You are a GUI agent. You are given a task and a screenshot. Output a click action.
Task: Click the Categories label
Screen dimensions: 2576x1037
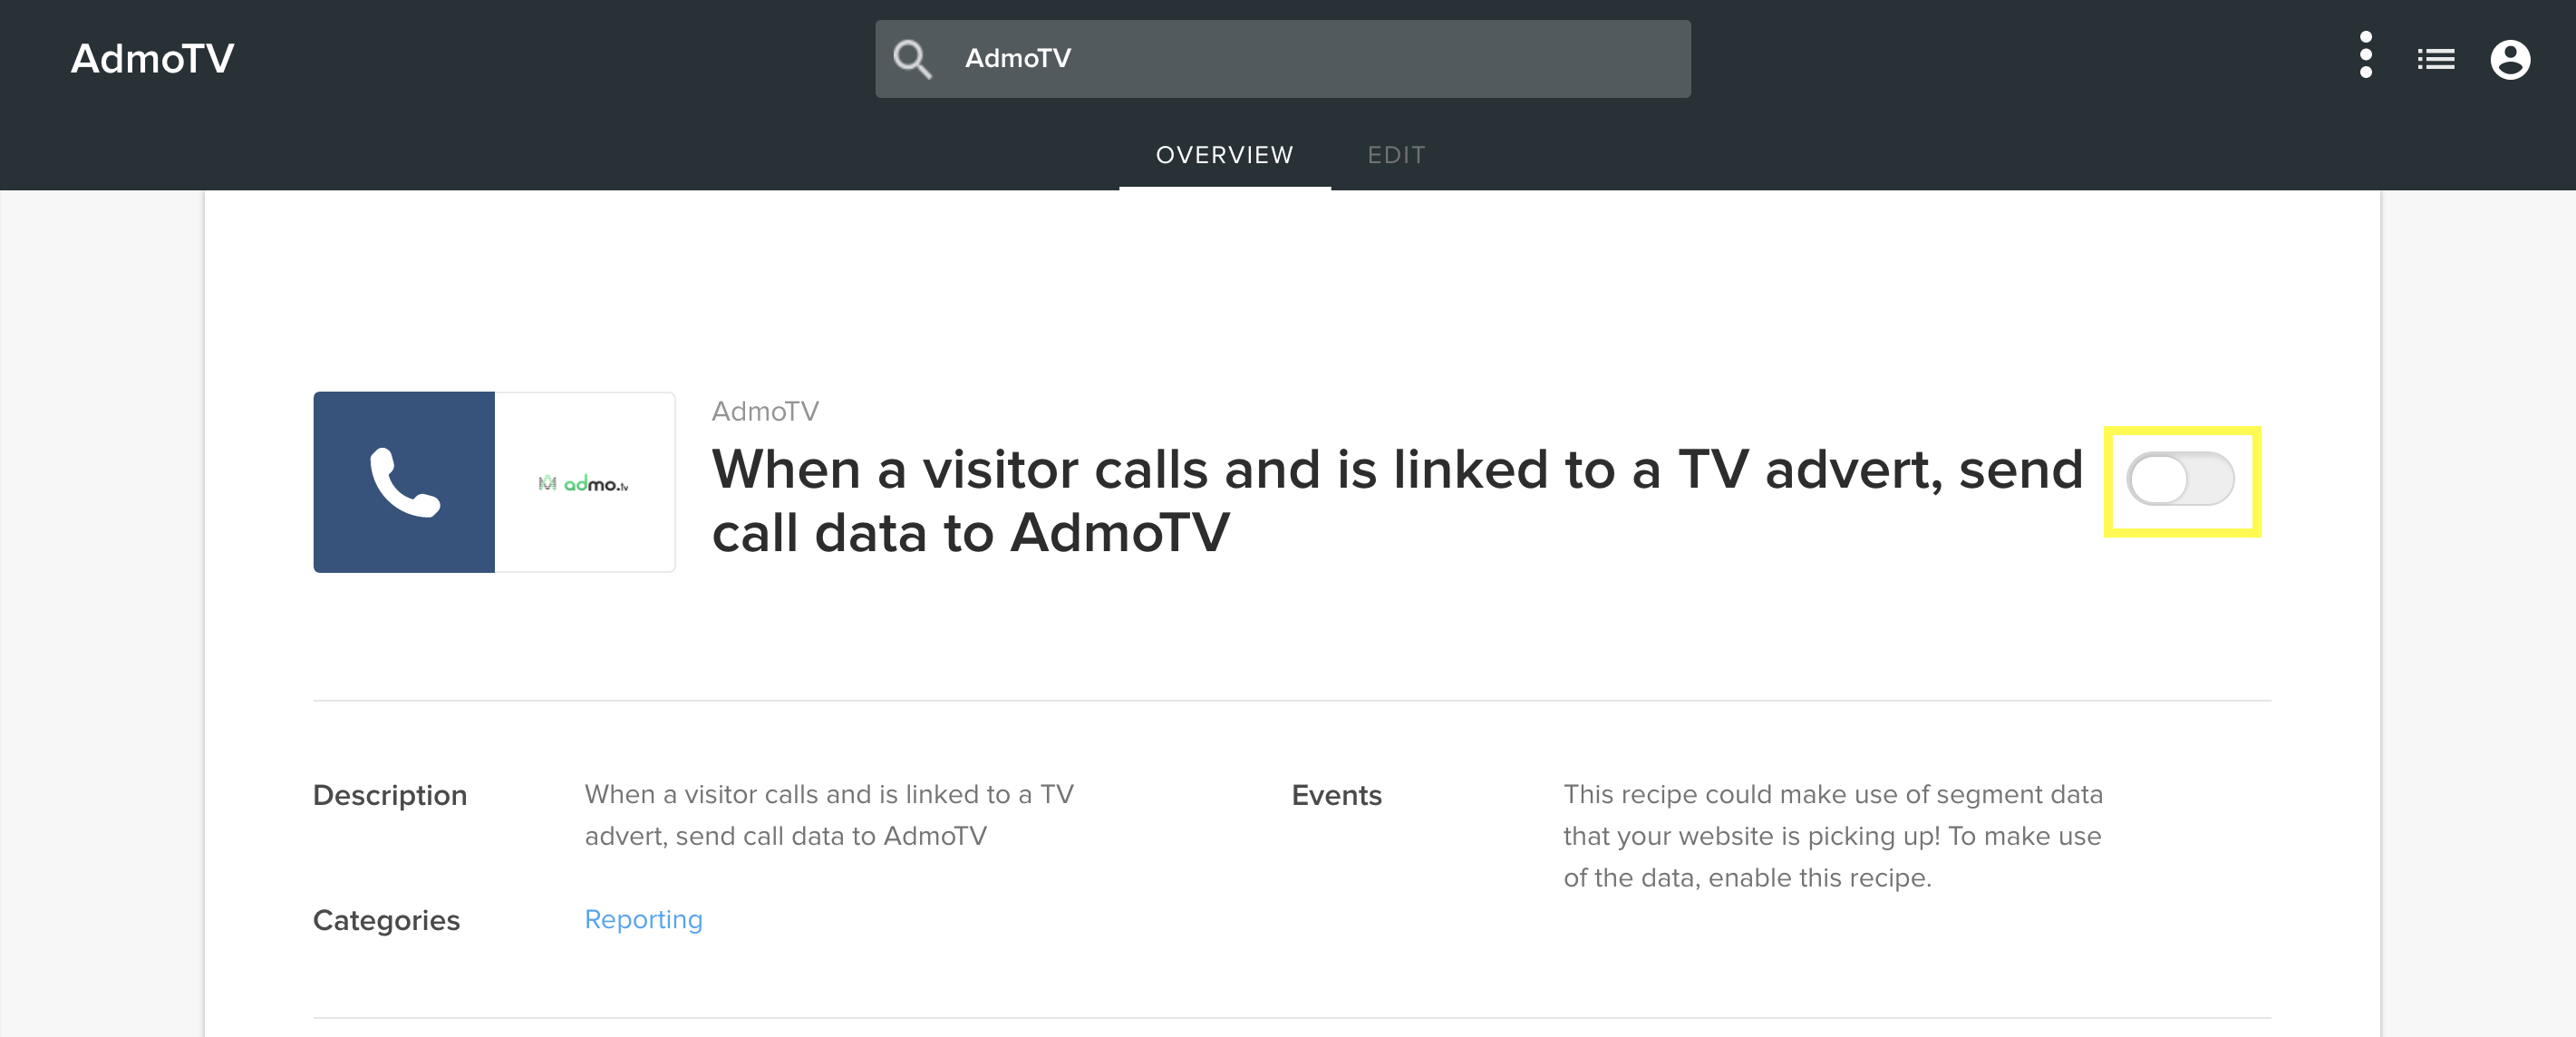[x=386, y=920]
